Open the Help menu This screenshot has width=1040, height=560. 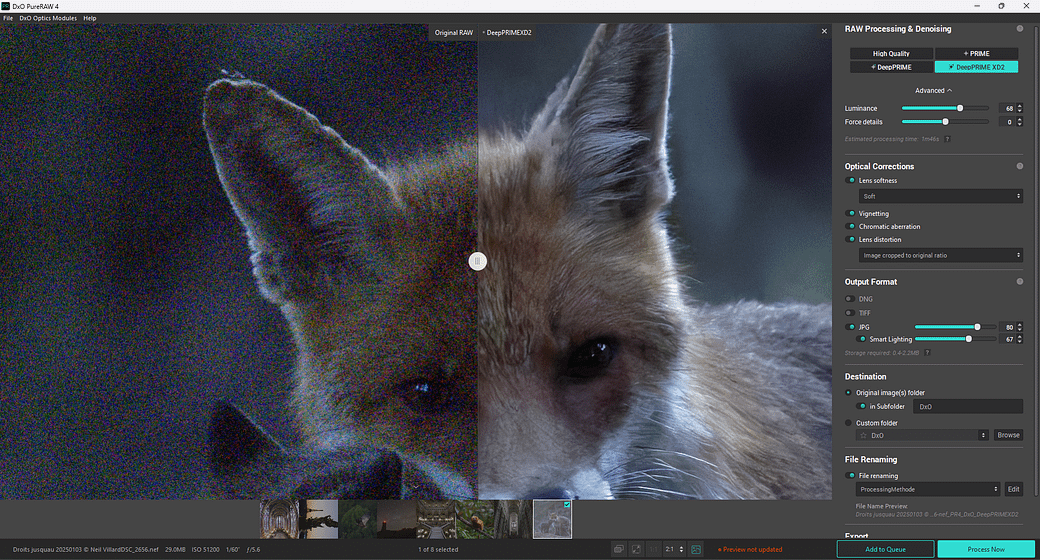pyautogui.click(x=90, y=18)
